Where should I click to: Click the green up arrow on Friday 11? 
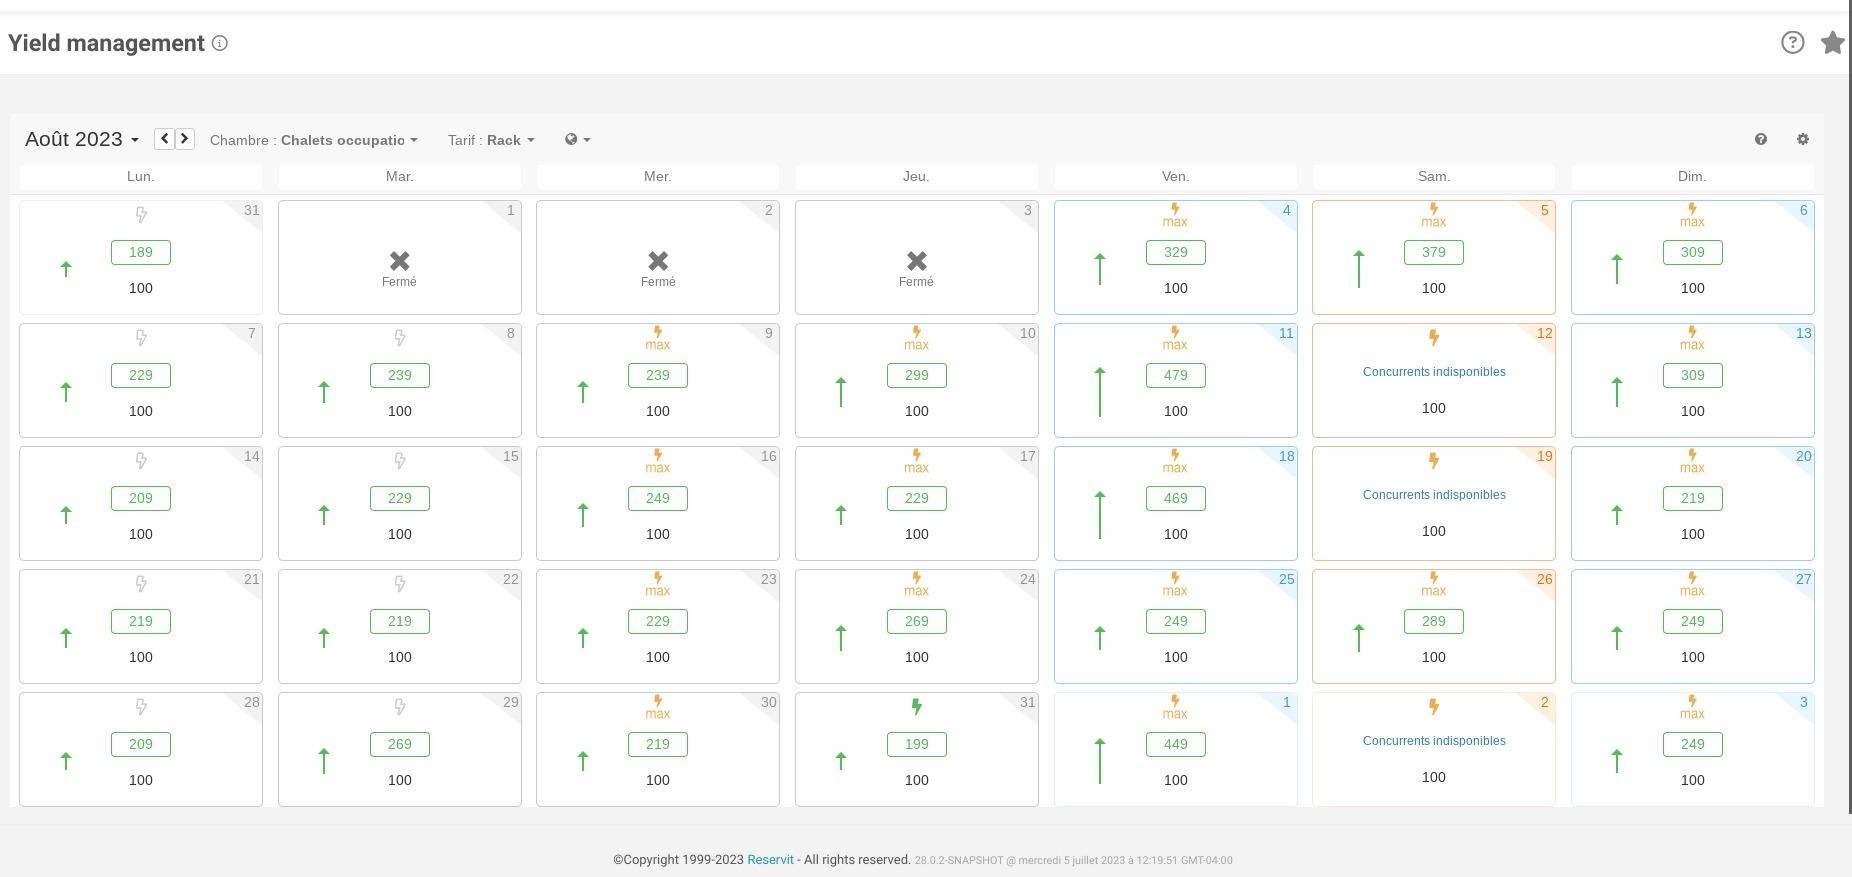tap(1100, 392)
